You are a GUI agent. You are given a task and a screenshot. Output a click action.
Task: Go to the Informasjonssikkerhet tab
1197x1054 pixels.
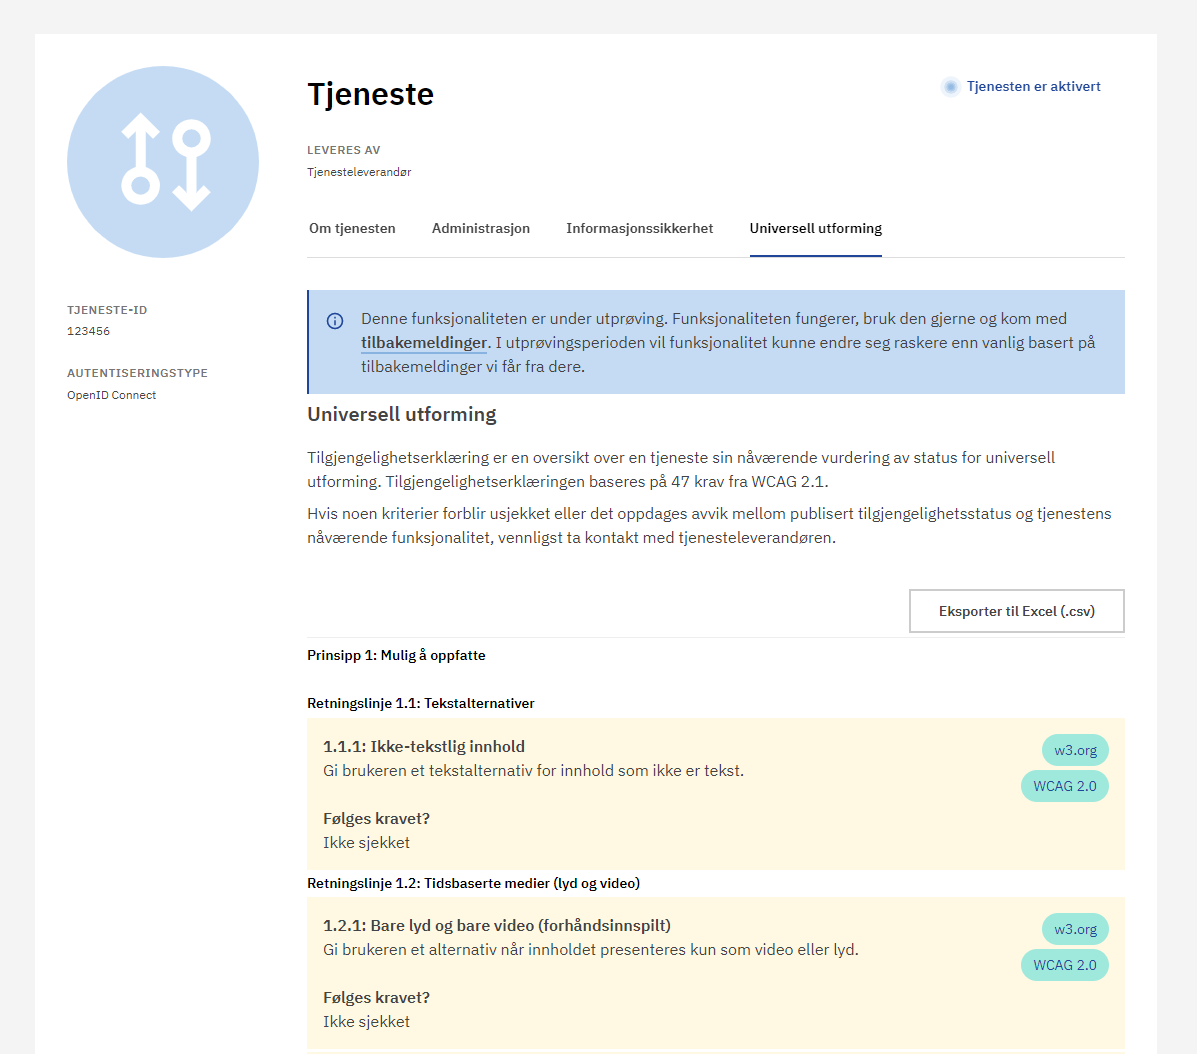pyautogui.click(x=640, y=229)
